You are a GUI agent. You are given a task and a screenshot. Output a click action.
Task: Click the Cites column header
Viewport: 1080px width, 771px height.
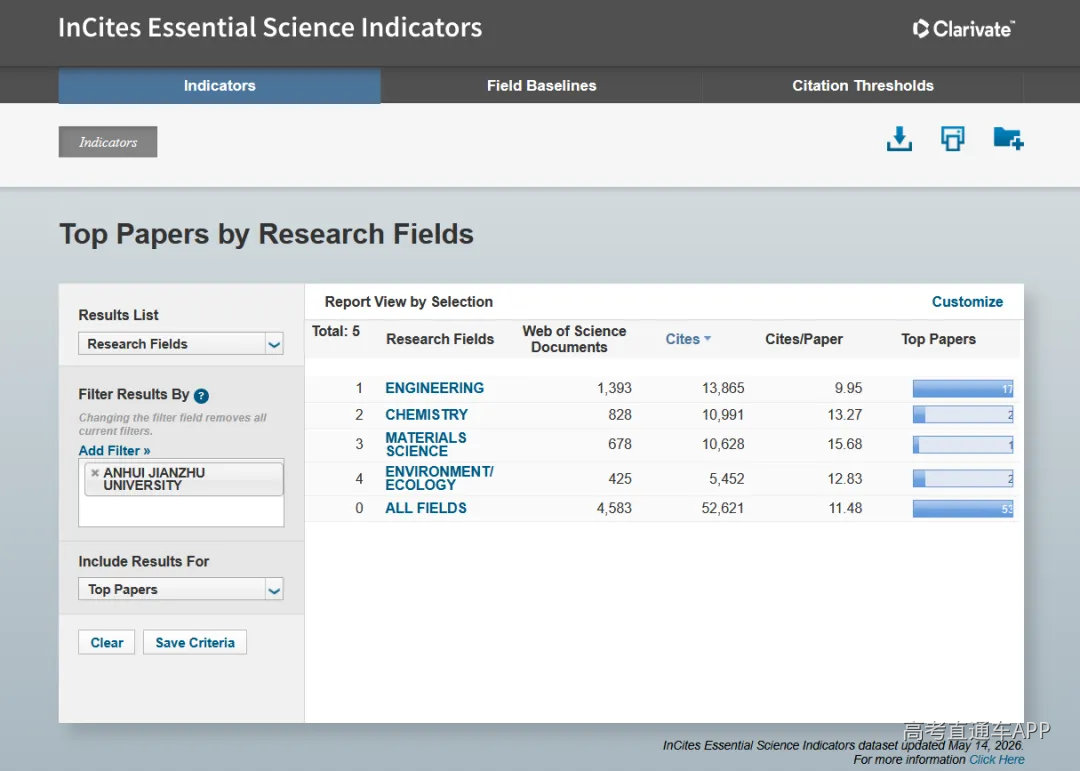click(x=682, y=339)
